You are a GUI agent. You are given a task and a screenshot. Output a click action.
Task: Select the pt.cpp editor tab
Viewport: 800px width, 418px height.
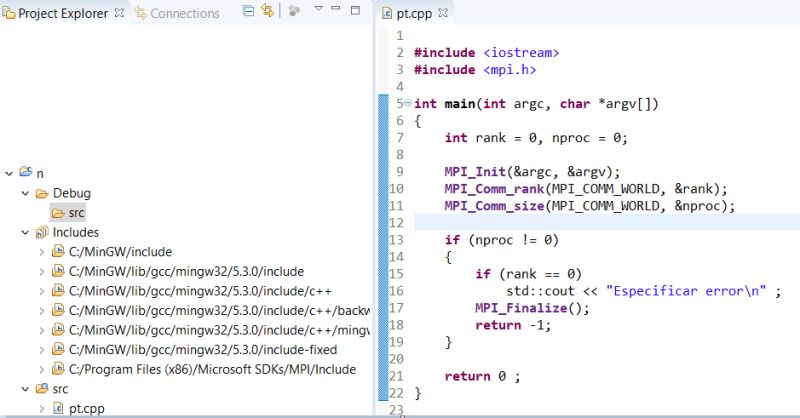[414, 13]
